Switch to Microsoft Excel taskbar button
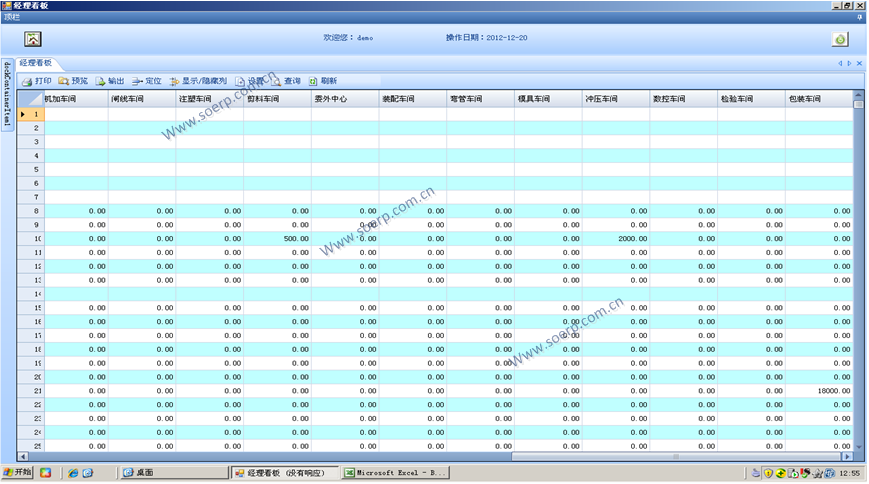Image resolution: width=869 pixels, height=484 pixels. [395, 473]
